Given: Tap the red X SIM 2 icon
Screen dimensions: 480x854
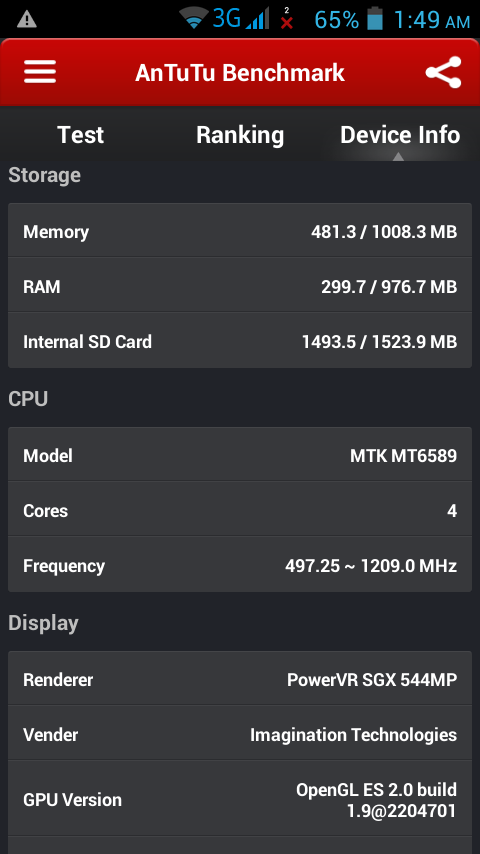Looking at the screenshot, I should tap(287, 19).
